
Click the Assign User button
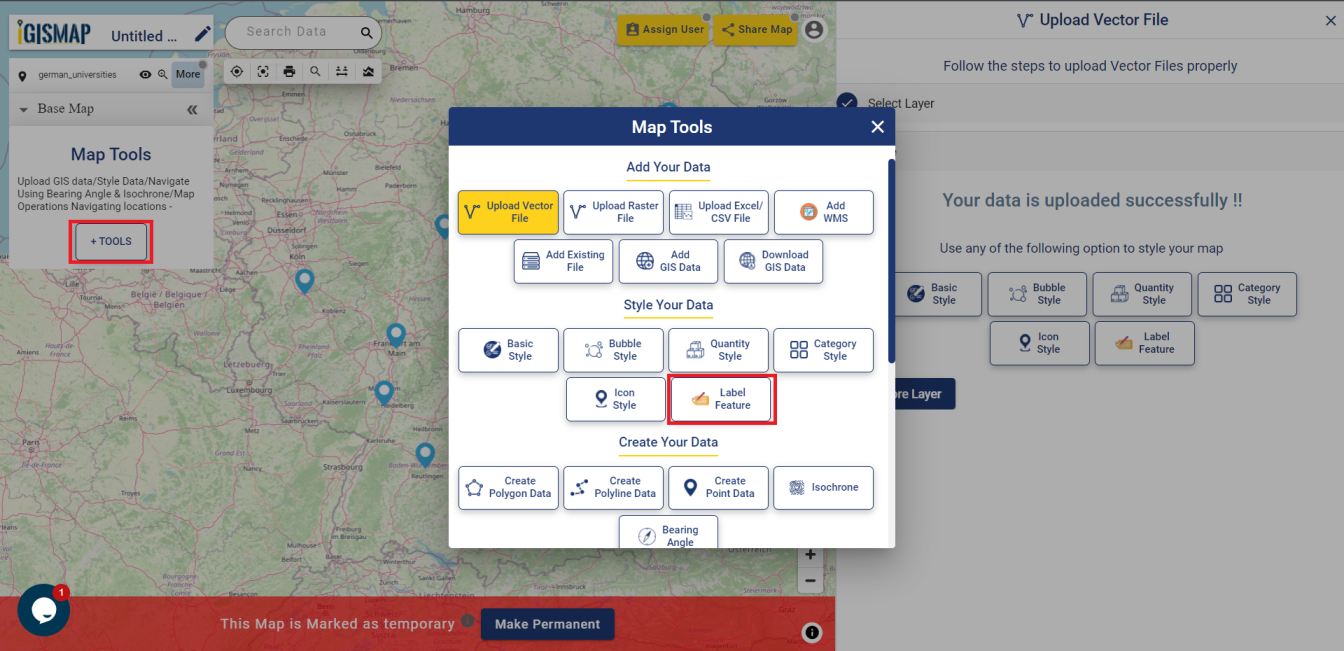coord(664,30)
